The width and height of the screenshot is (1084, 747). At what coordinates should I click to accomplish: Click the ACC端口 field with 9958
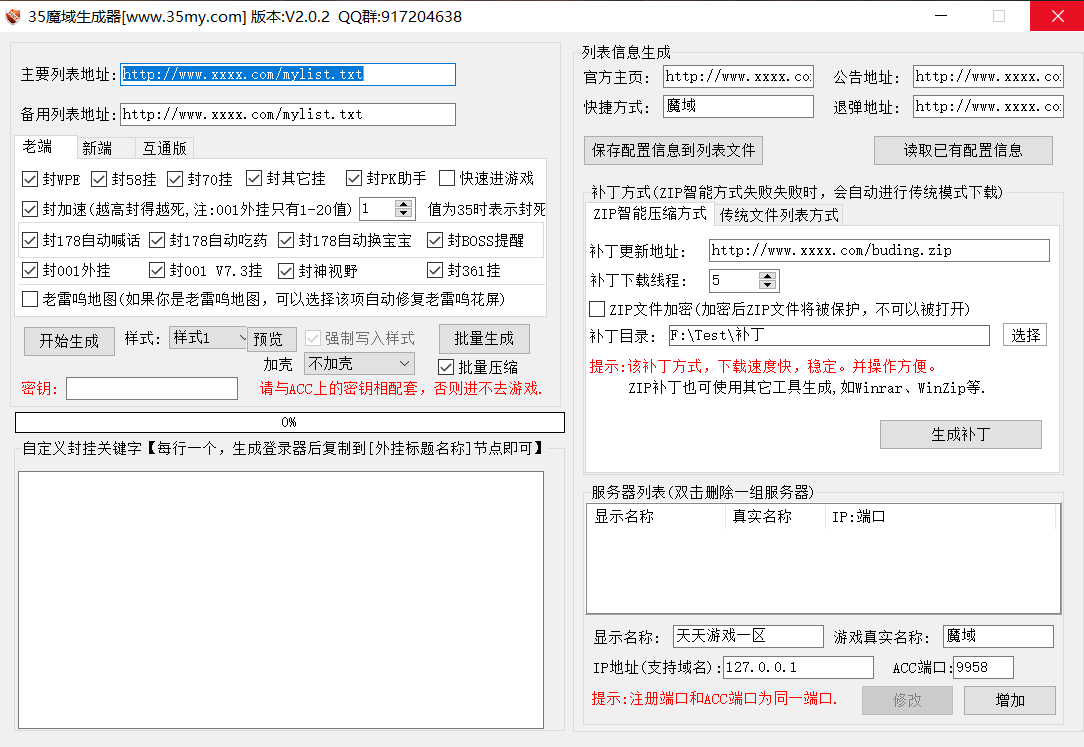tap(983, 668)
